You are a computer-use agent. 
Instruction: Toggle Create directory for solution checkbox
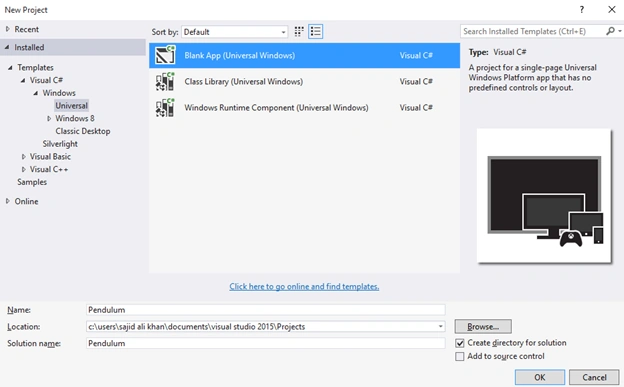[x=460, y=343]
